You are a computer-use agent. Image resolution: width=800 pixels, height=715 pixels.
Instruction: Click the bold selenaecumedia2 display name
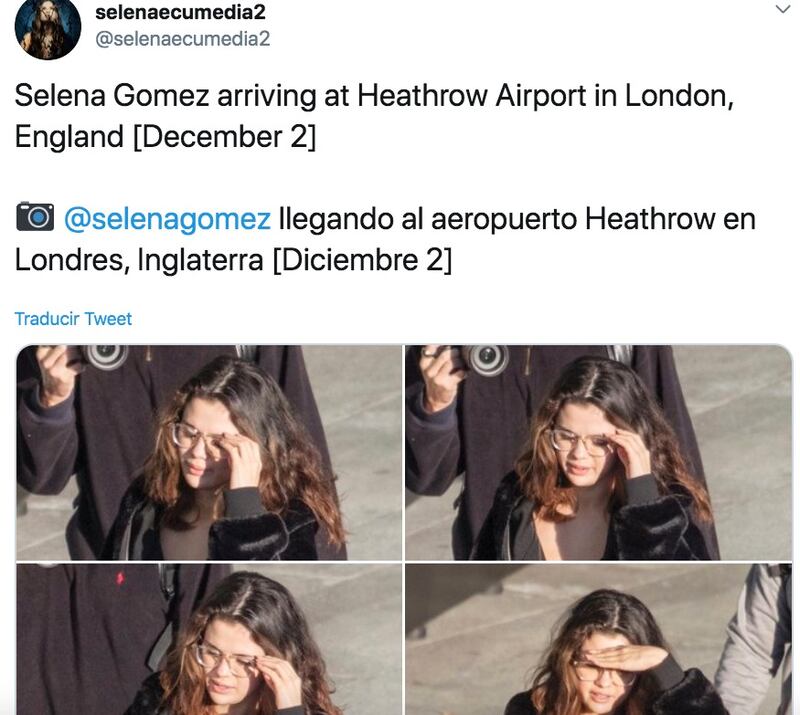click(180, 12)
